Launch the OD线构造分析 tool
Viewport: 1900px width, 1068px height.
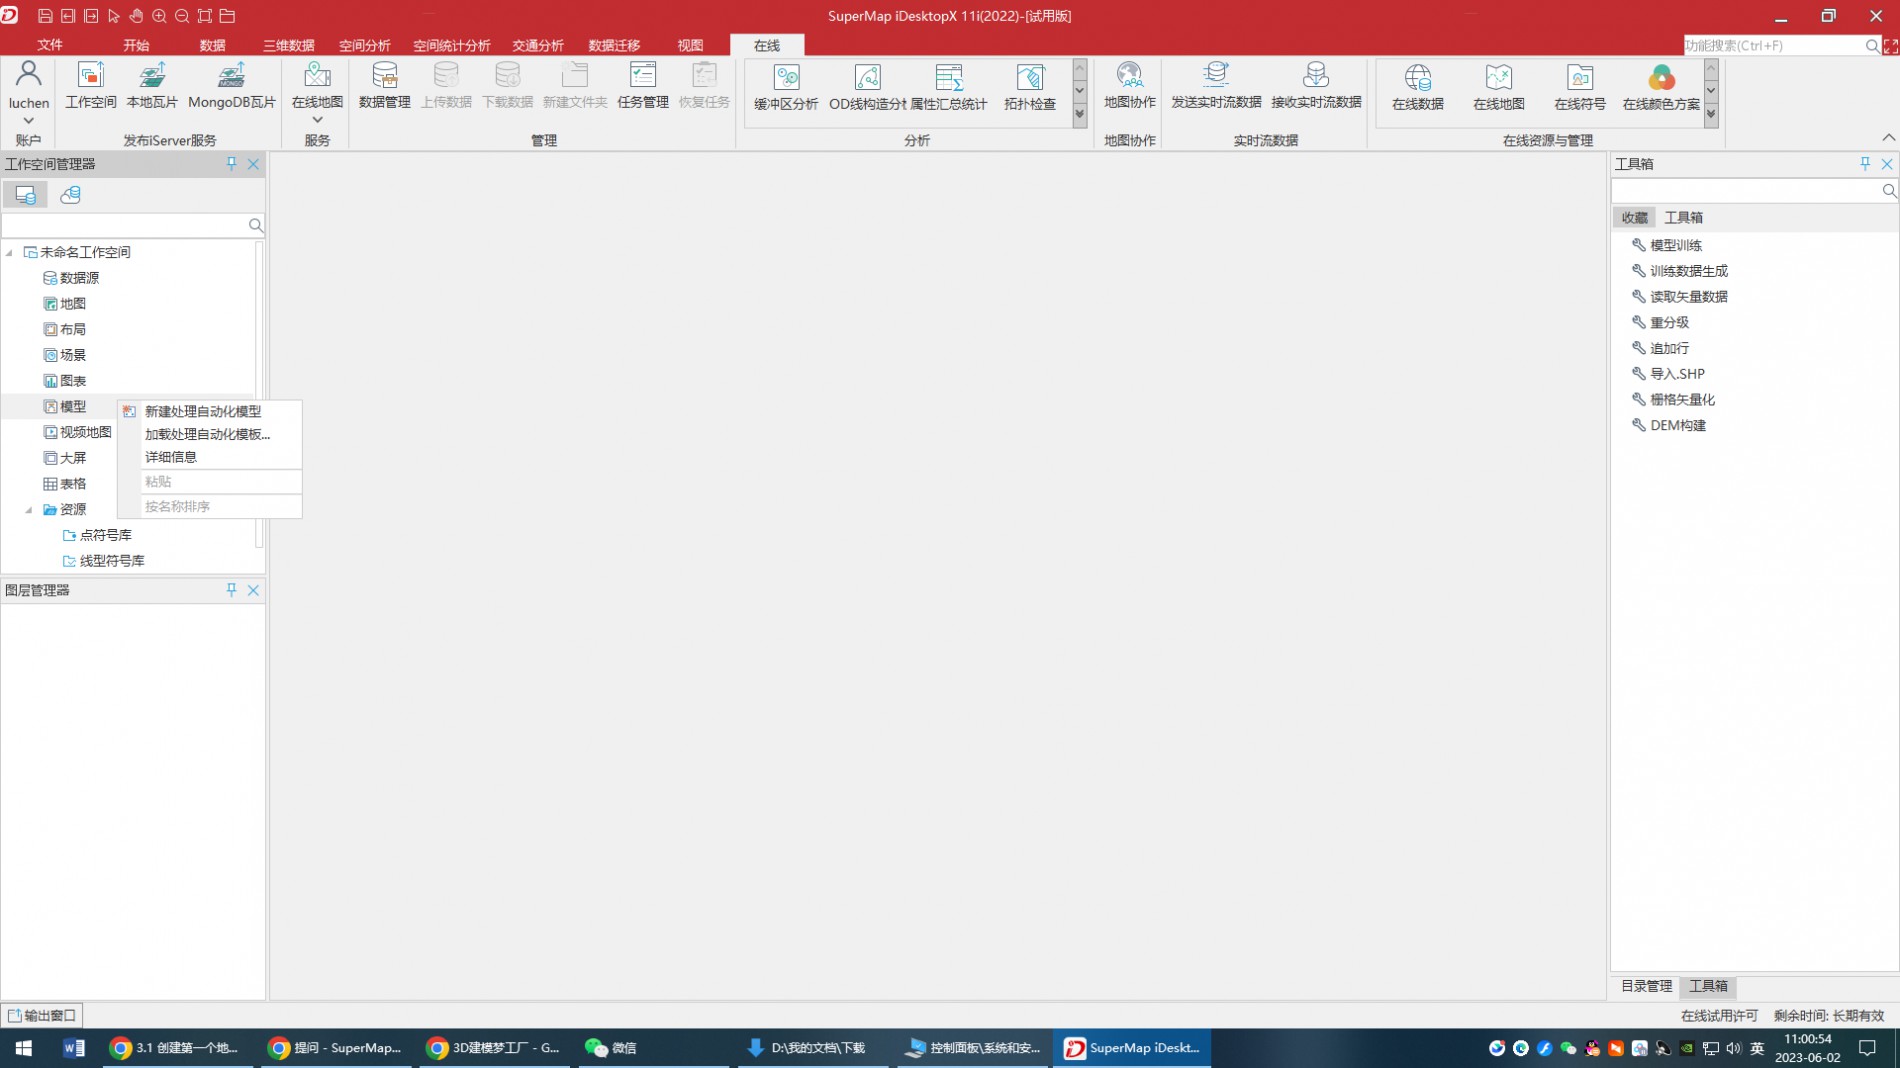[867, 86]
